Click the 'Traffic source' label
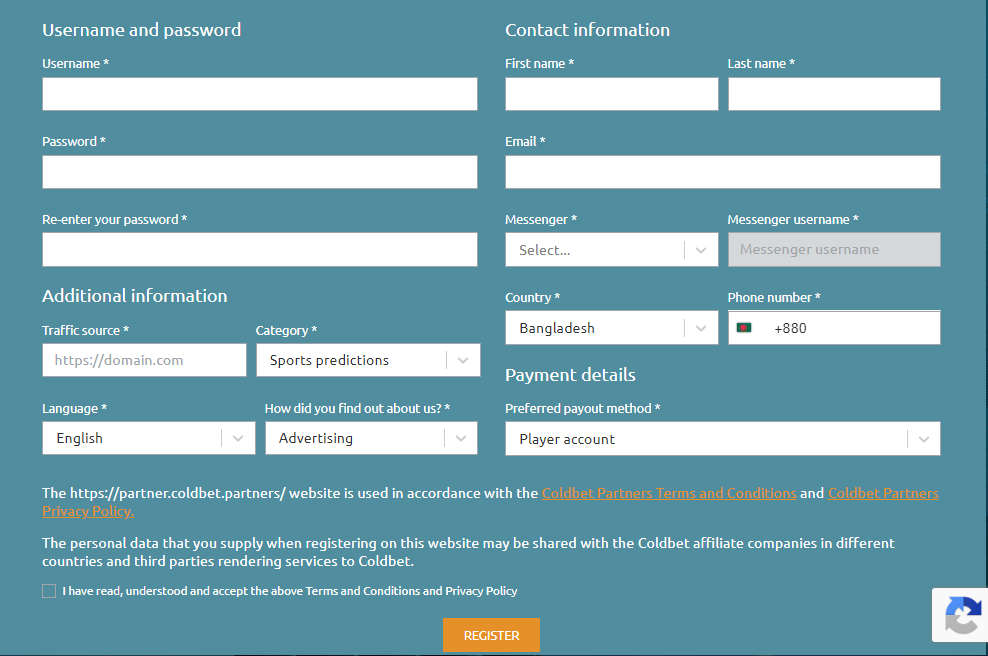 tap(86, 330)
